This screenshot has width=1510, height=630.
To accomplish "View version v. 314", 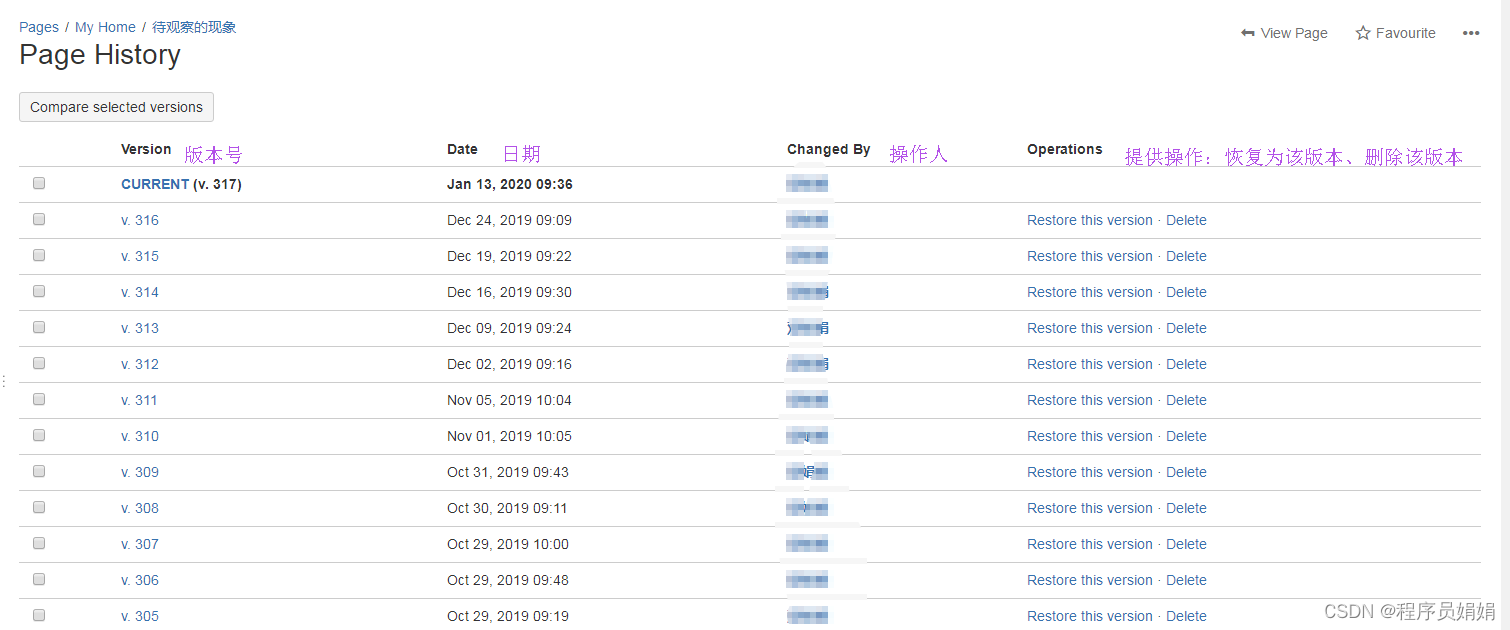I will point(140,292).
